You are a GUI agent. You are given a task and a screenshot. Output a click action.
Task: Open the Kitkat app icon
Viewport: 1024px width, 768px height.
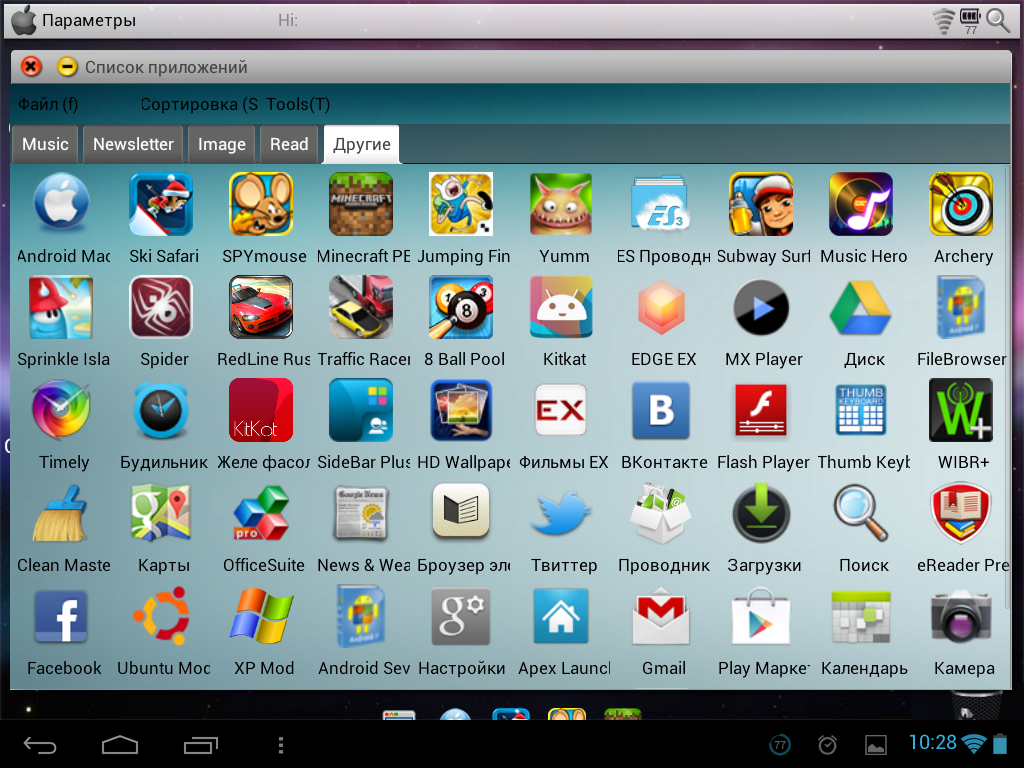(561, 306)
